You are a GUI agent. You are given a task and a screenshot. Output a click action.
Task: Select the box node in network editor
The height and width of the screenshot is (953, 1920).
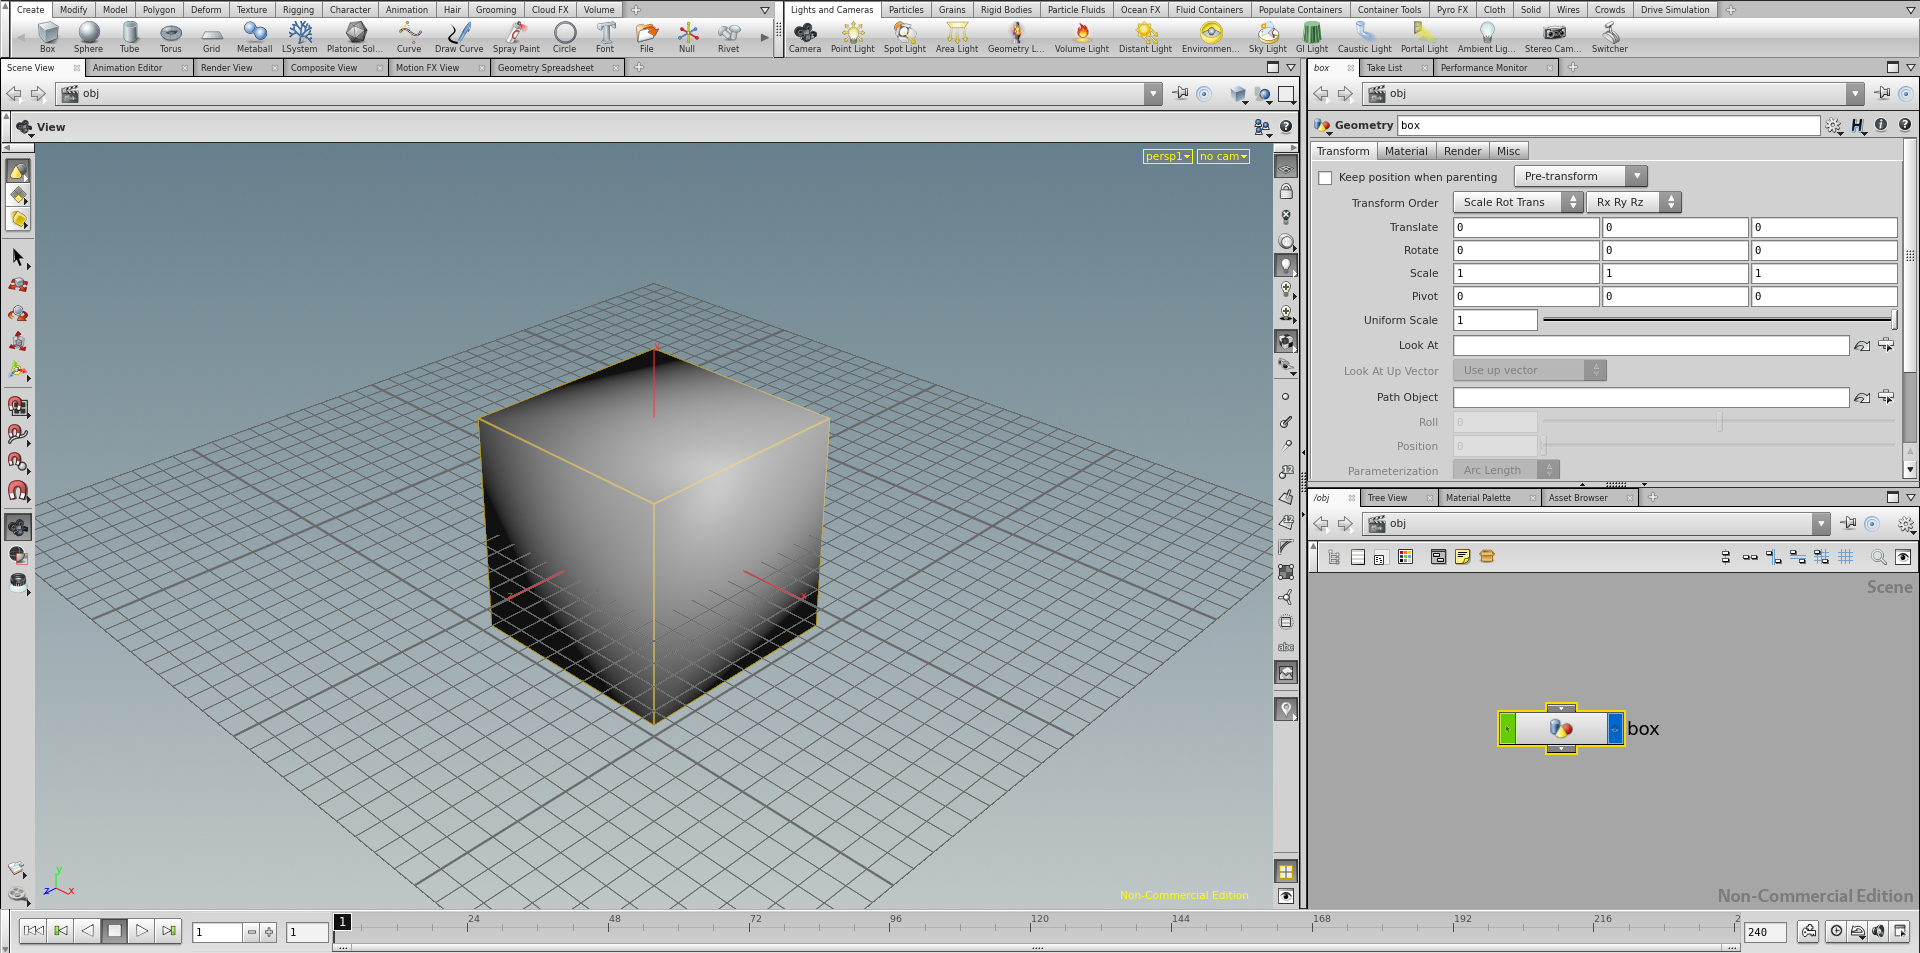click(x=1561, y=729)
